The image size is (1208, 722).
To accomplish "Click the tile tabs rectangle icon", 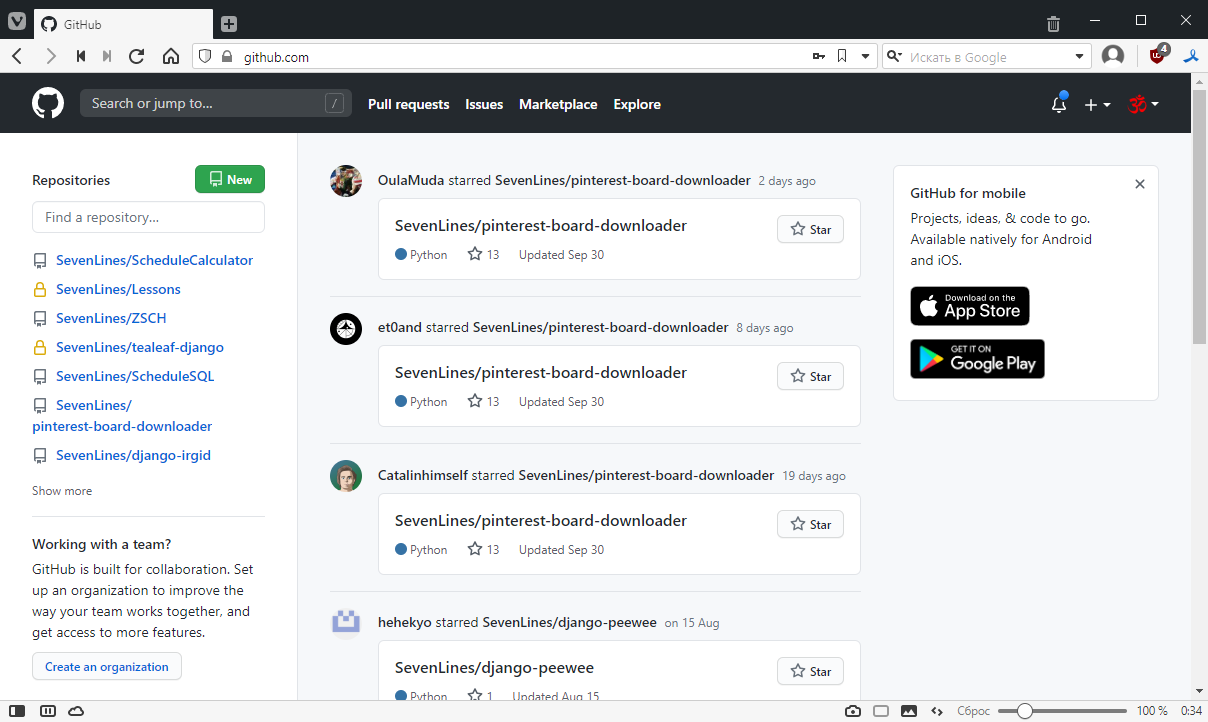I will 881,711.
